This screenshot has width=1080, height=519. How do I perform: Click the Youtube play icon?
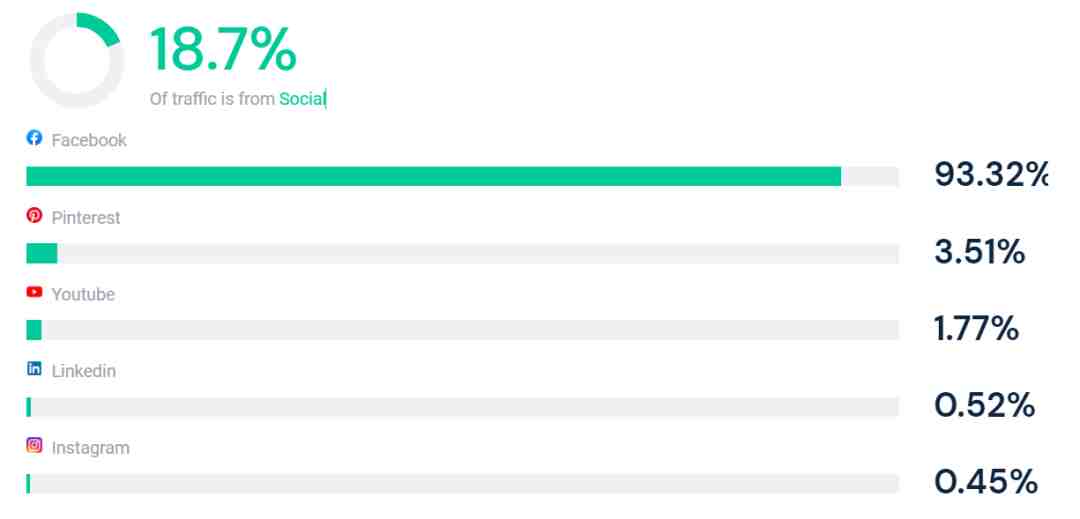34,293
